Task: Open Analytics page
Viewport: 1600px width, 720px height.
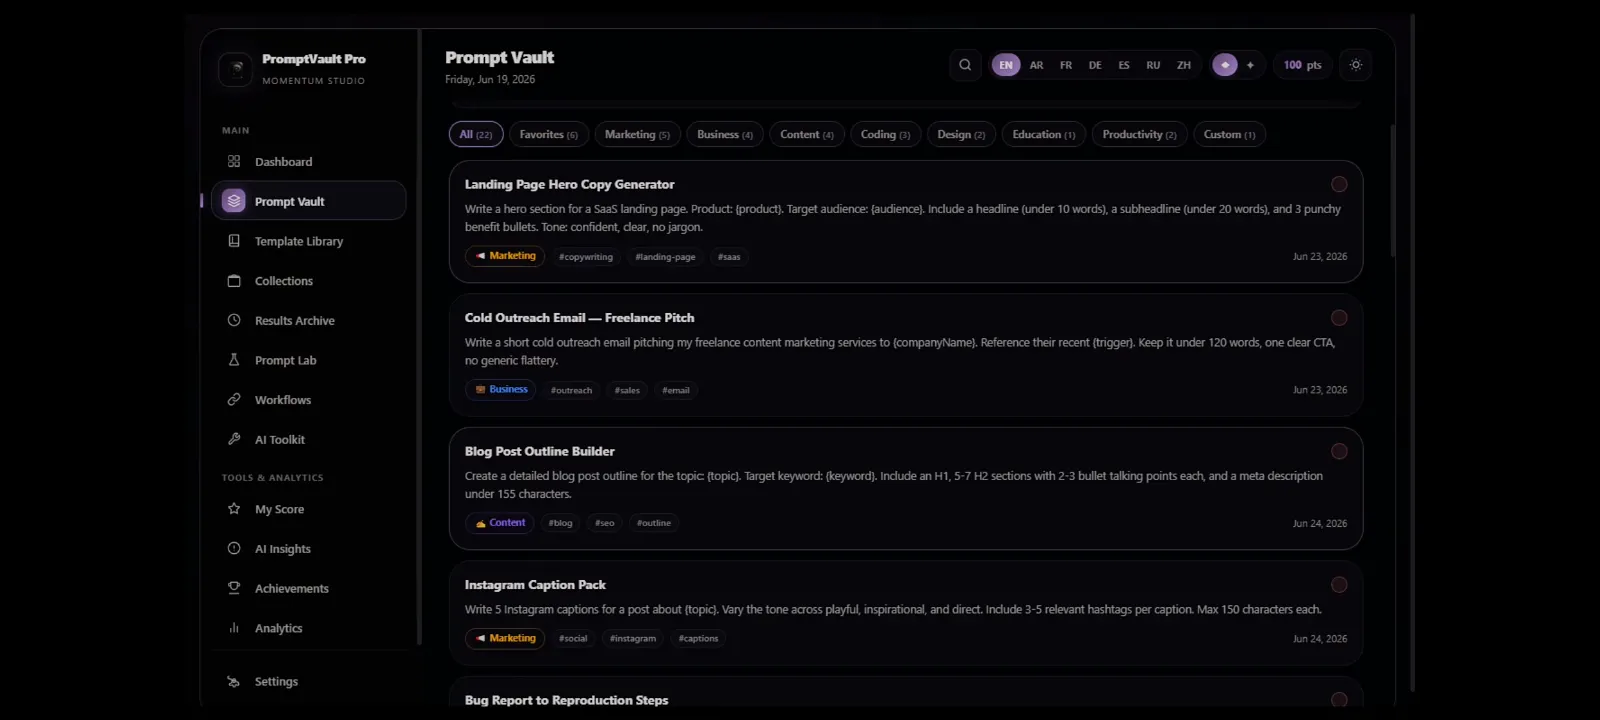Action: (309, 628)
